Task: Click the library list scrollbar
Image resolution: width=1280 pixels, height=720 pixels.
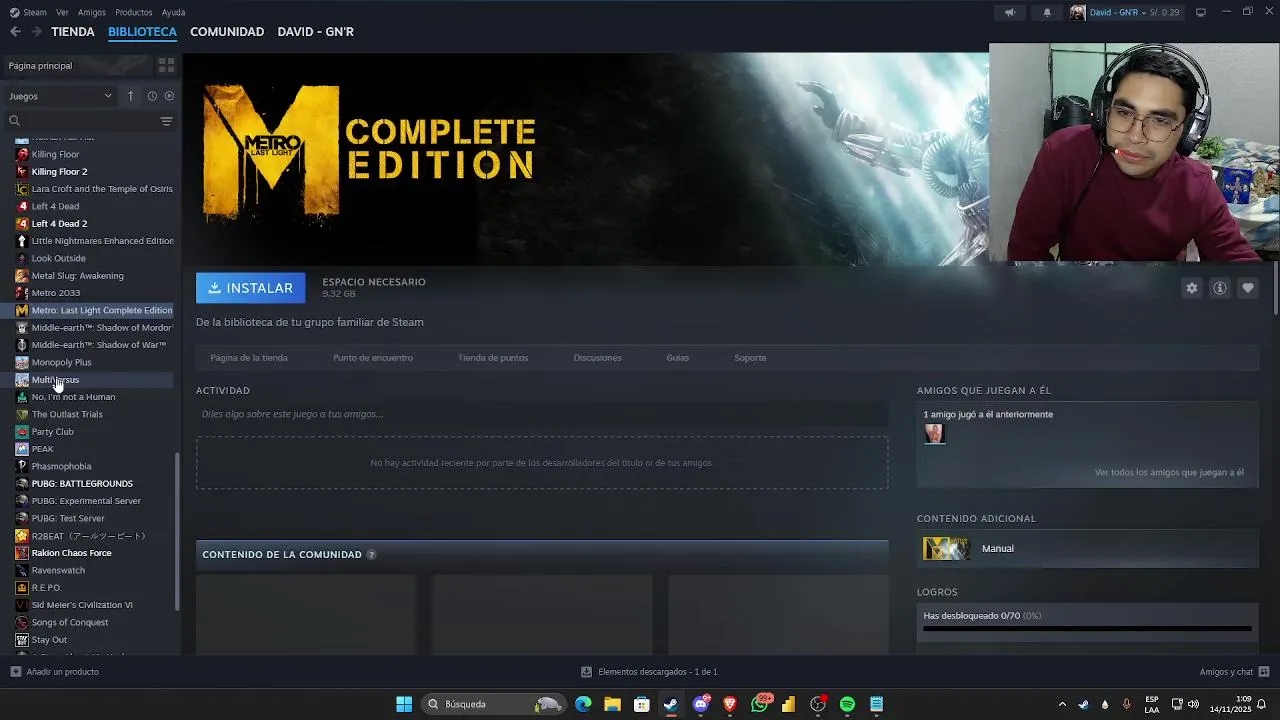Action: tap(178, 532)
